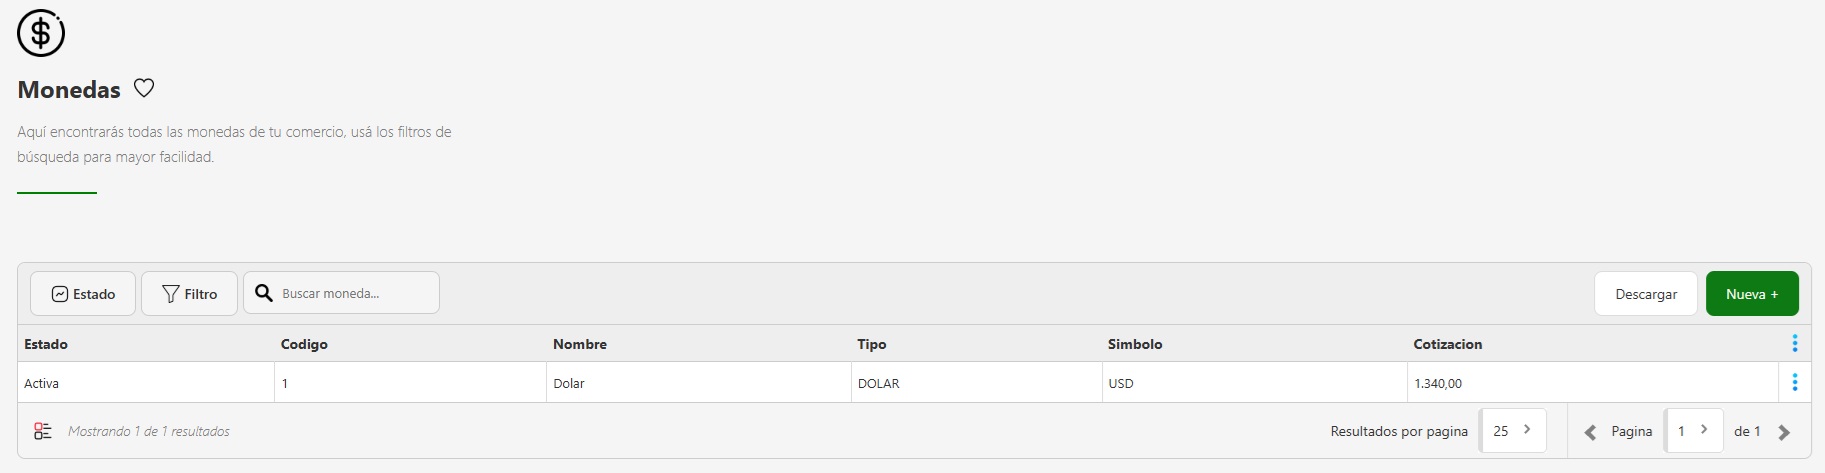1825x473 pixels.
Task: Sort by the Codigo column header
Action: pos(304,344)
